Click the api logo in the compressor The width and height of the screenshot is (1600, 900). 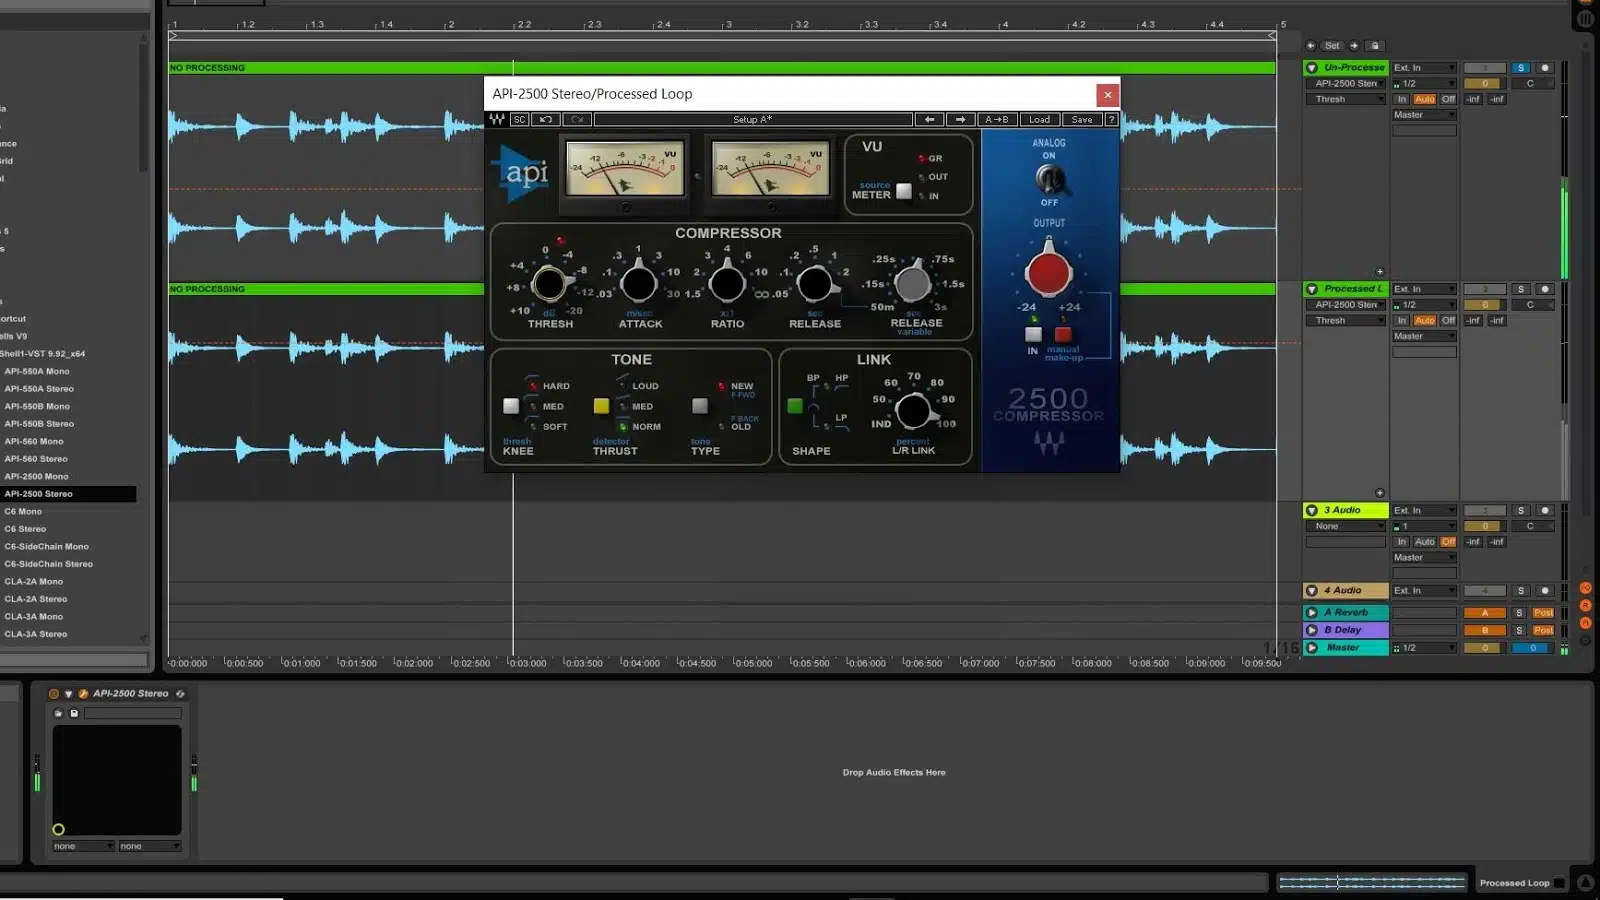[521, 173]
